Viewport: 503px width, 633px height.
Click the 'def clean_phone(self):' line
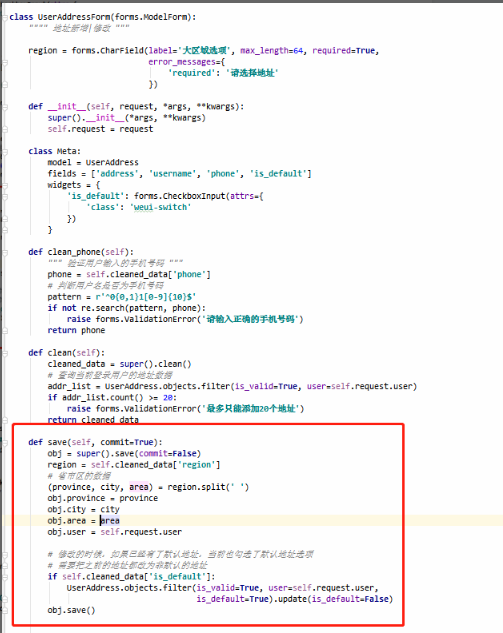point(81,252)
